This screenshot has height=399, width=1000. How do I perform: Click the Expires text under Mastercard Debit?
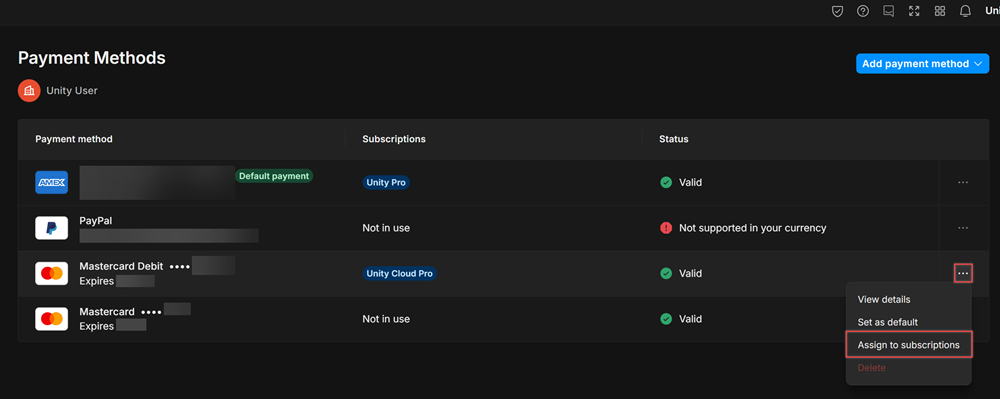96,281
